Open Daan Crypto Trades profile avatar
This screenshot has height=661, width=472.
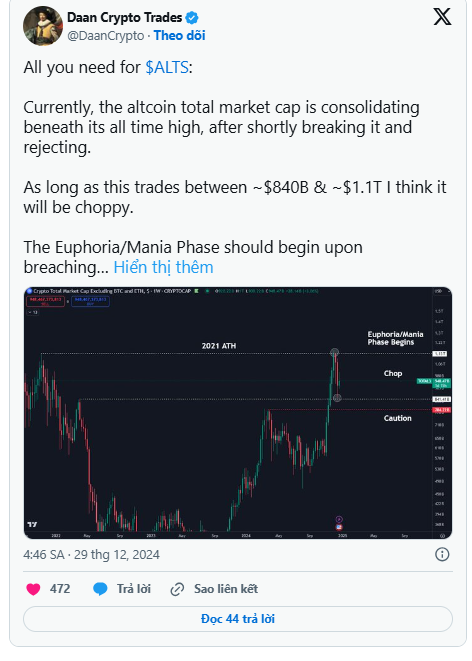point(43,26)
